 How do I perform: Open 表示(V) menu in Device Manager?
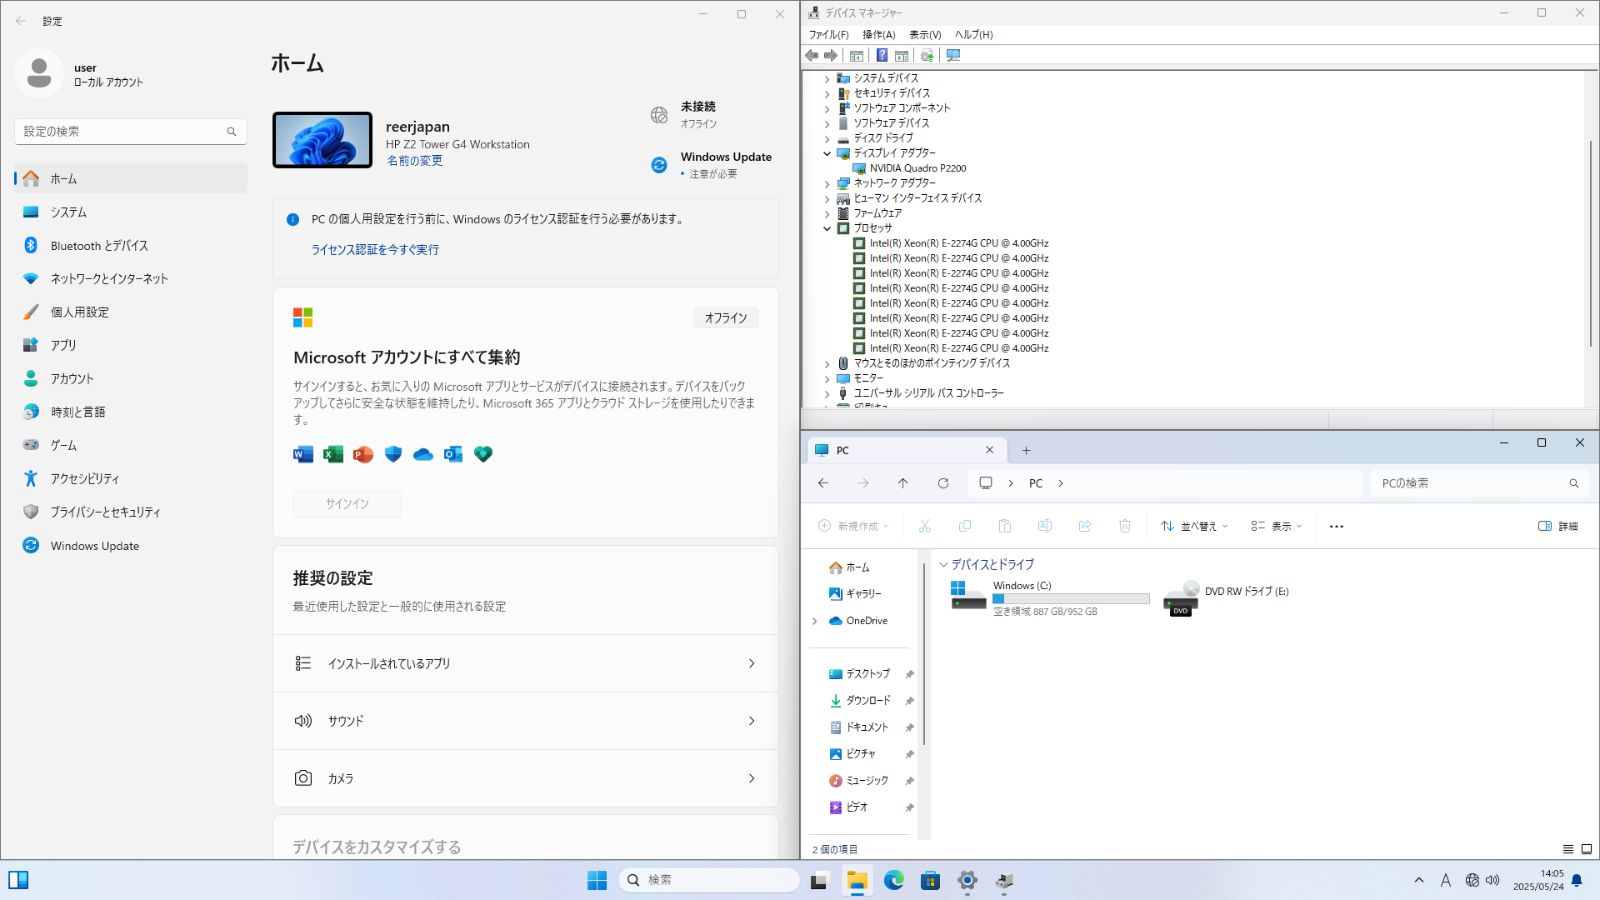tap(925, 35)
